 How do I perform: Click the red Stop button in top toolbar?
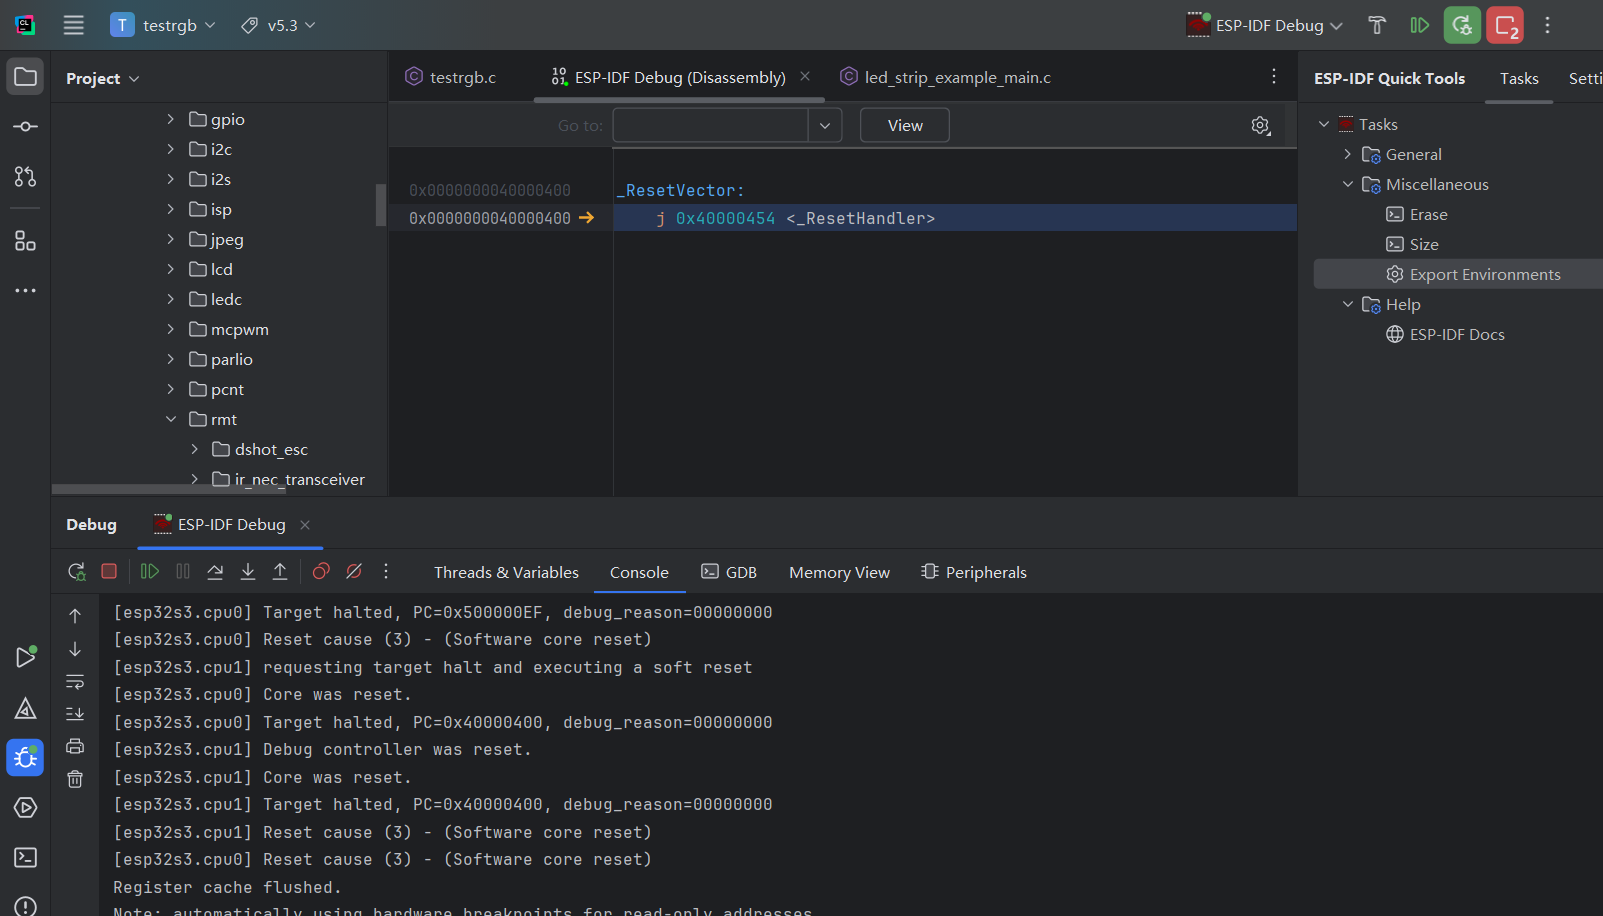click(1505, 25)
